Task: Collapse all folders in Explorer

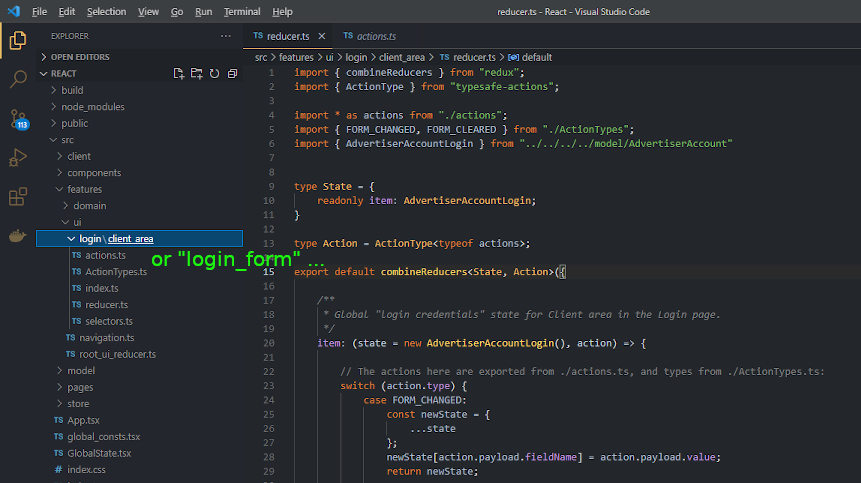Action: (232, 74)
